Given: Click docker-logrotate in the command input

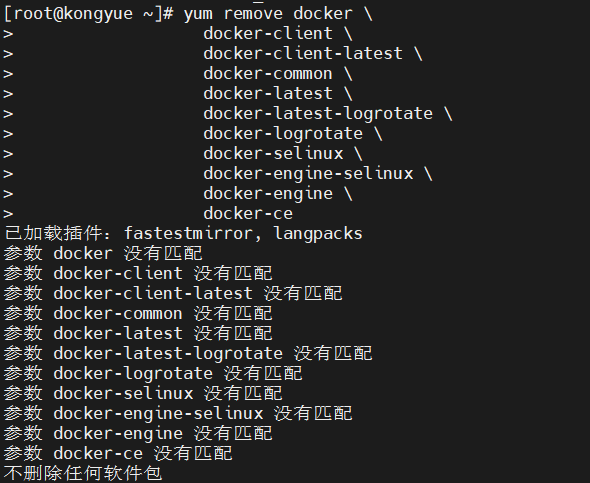Looking at the screenshot, I should (283, 134).
